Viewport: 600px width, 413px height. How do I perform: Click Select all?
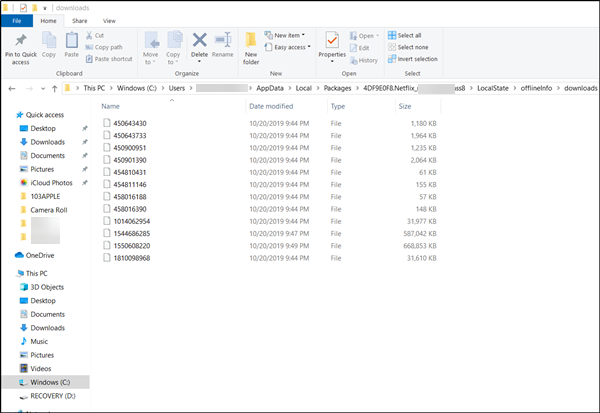tap(404, 35)
